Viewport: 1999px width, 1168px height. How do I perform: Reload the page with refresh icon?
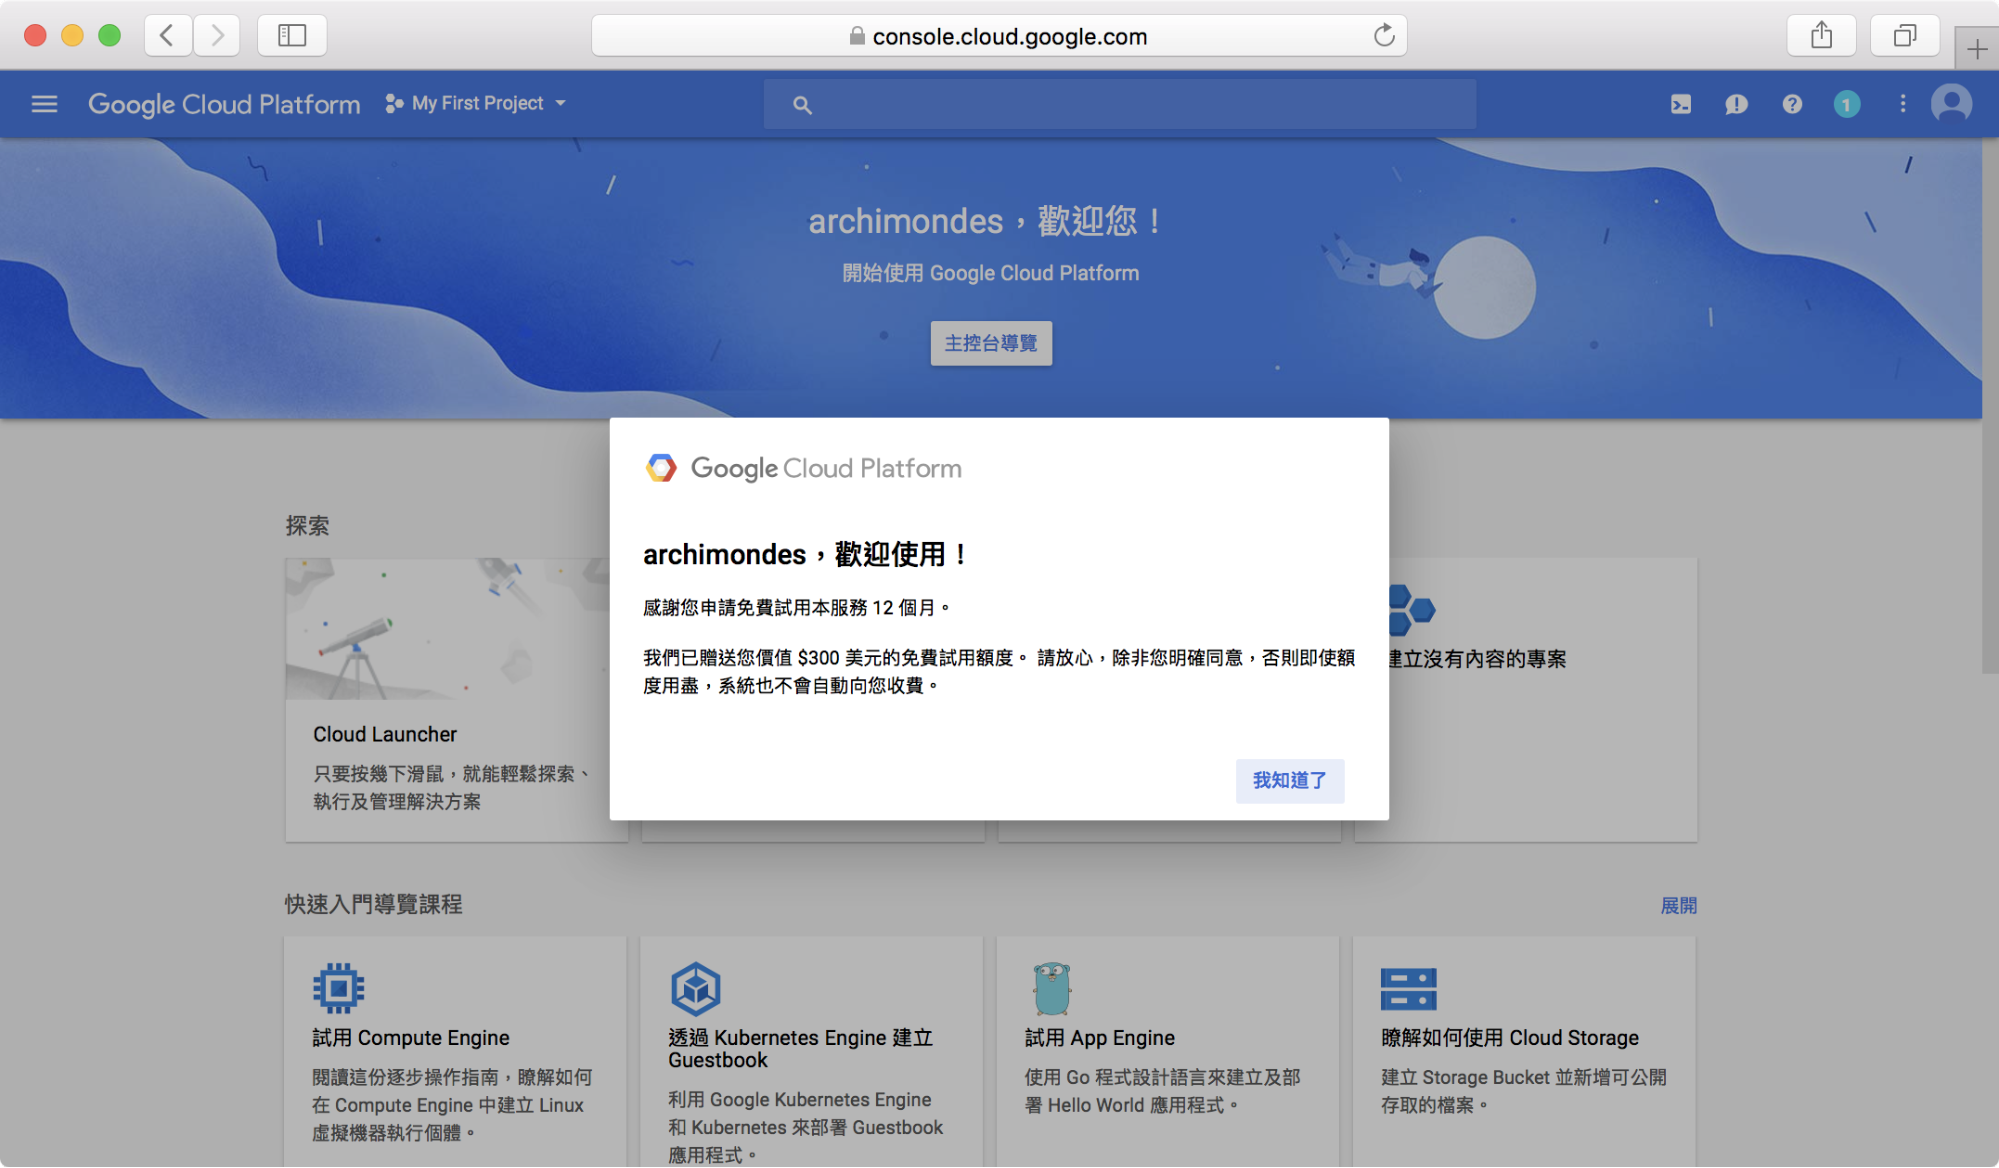click(1384, 36)
